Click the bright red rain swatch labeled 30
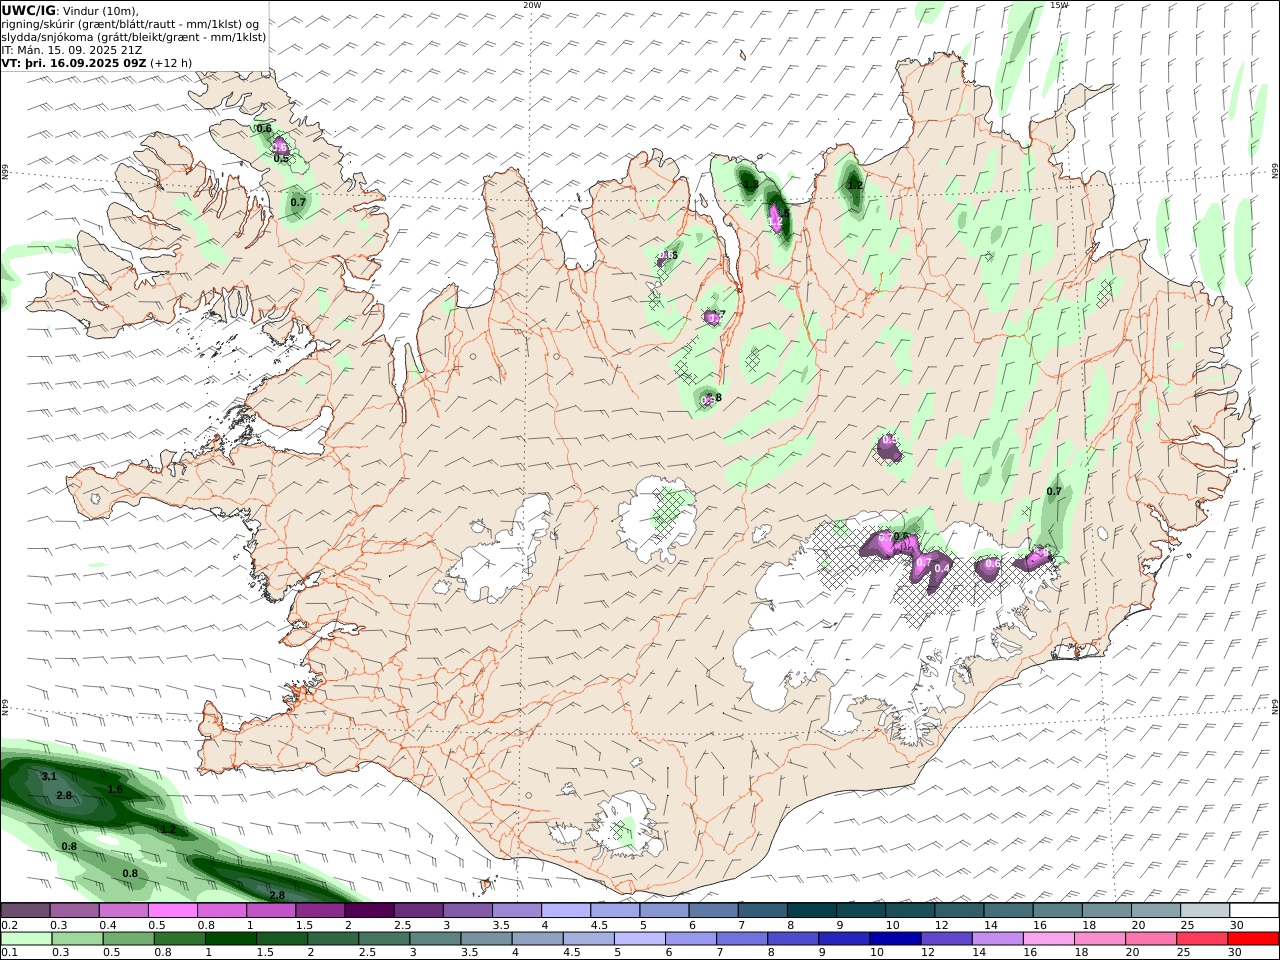This screenshot has width=1280, height=960. click(x=1252, y=939)
